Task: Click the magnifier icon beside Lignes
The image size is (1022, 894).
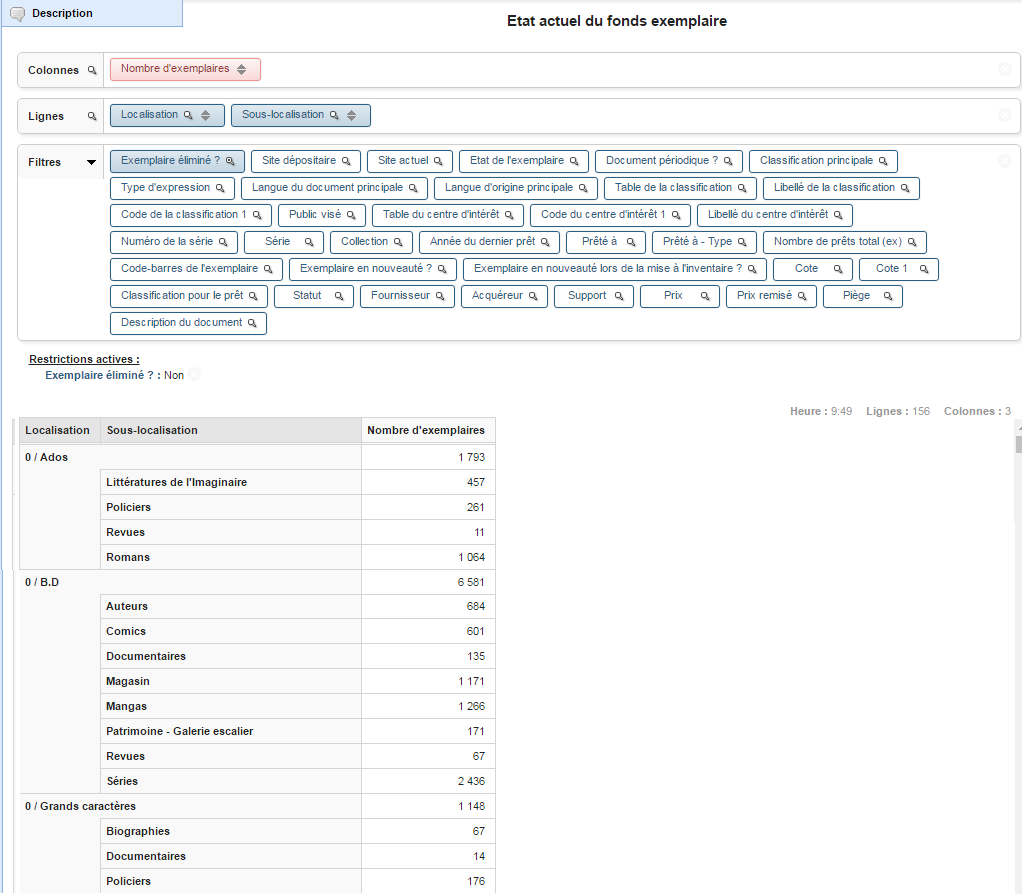Action: coord(92,115)
